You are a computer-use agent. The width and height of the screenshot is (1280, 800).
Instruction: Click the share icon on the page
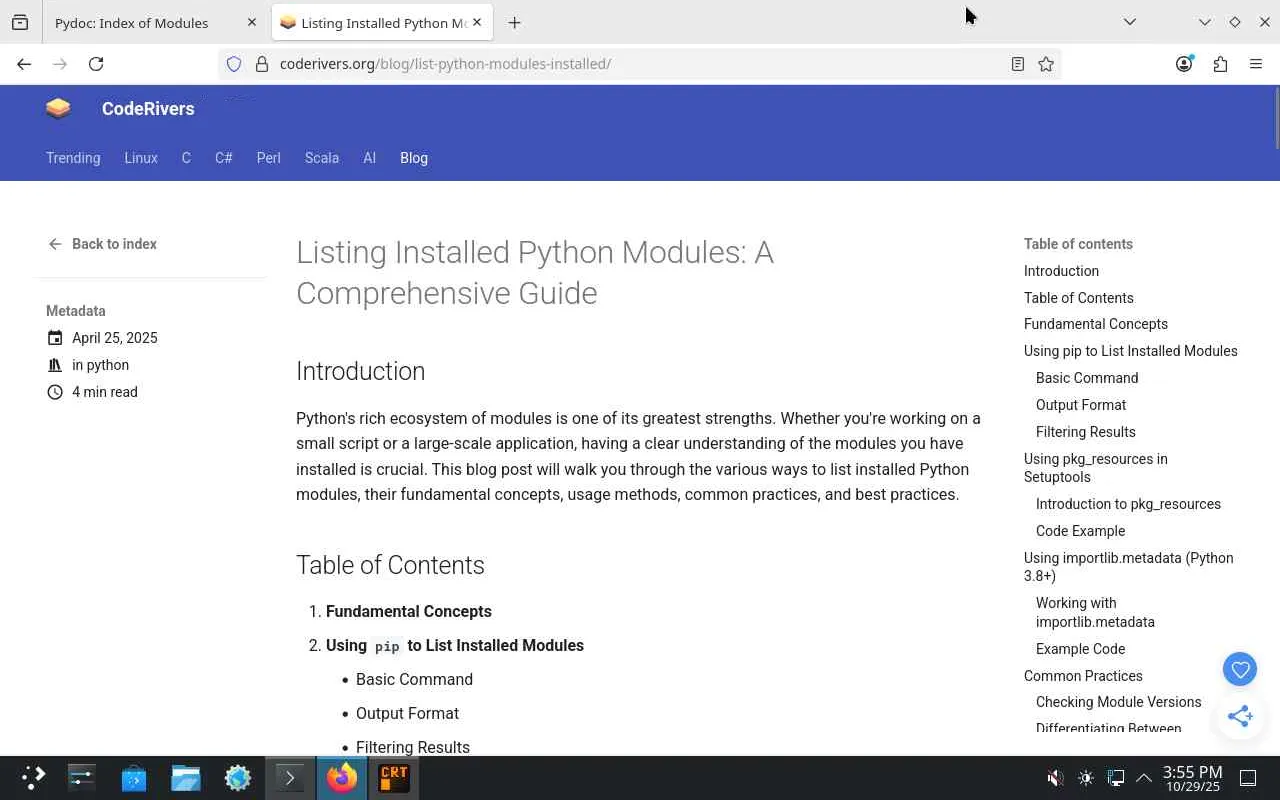(1240, 715)
